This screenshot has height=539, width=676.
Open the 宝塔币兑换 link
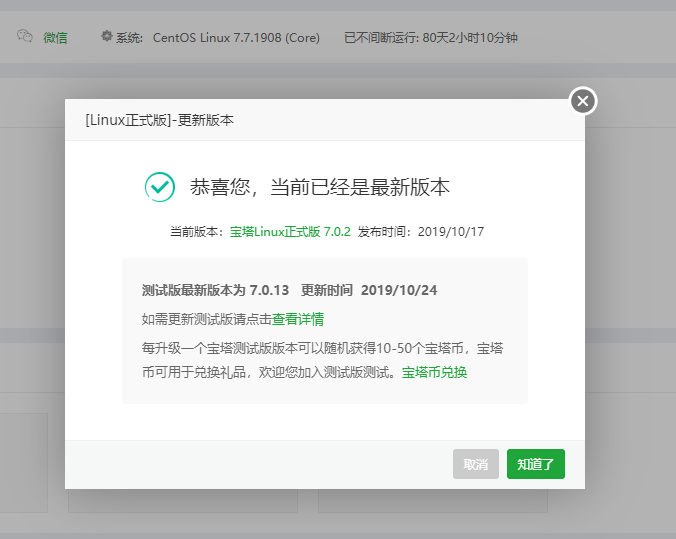435,372
